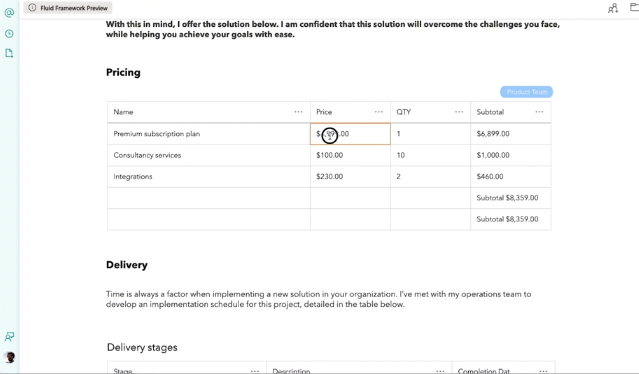This screenshot has height=374, width=639.
Task: Click the $230.00 price cell
Action: pos(350,176)
